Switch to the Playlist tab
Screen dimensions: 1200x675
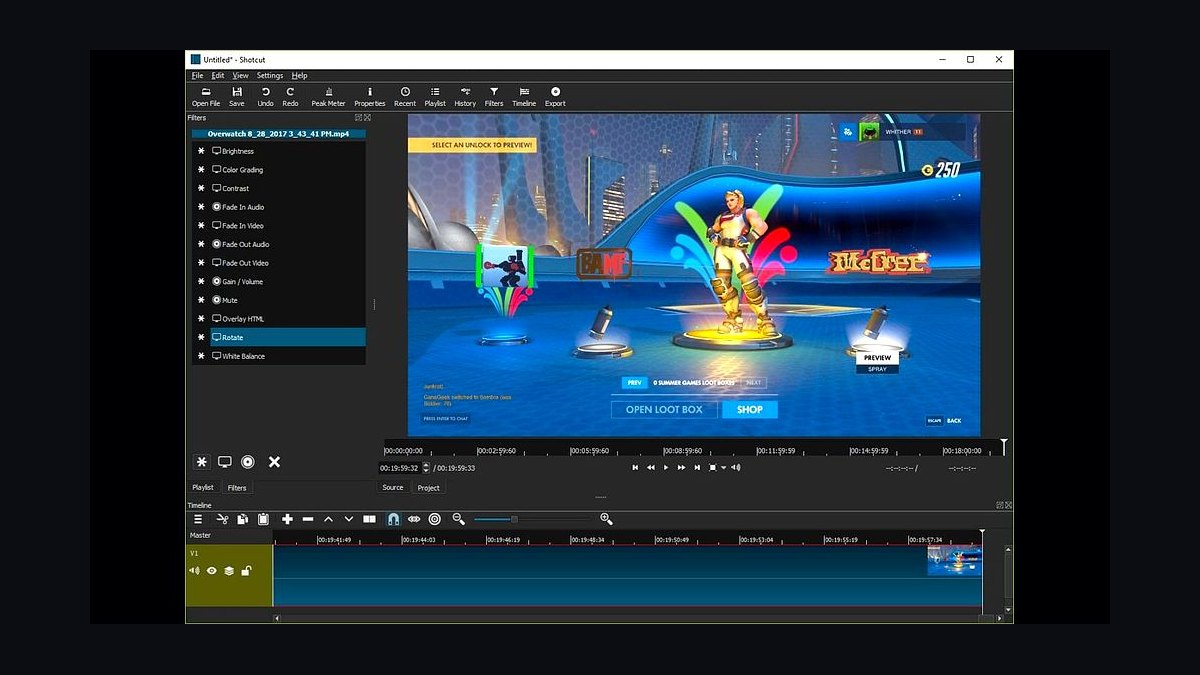click(203, 488)
